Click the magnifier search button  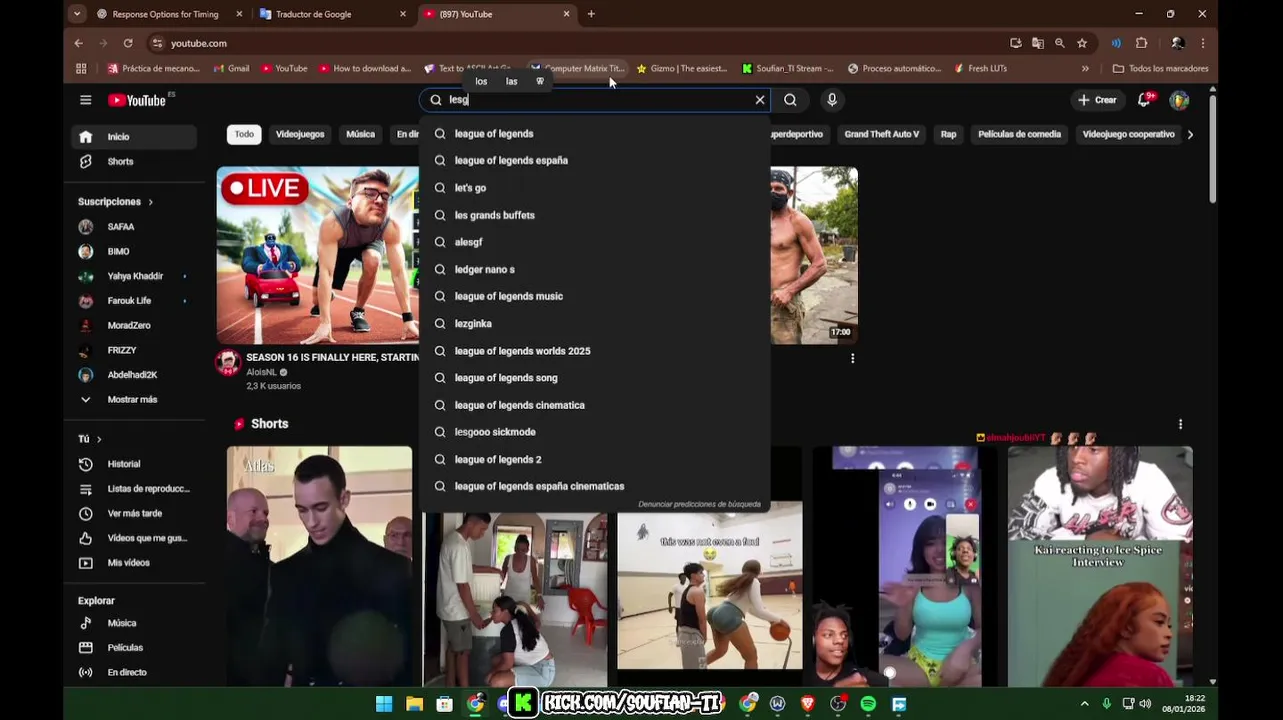tap(790, 100)
